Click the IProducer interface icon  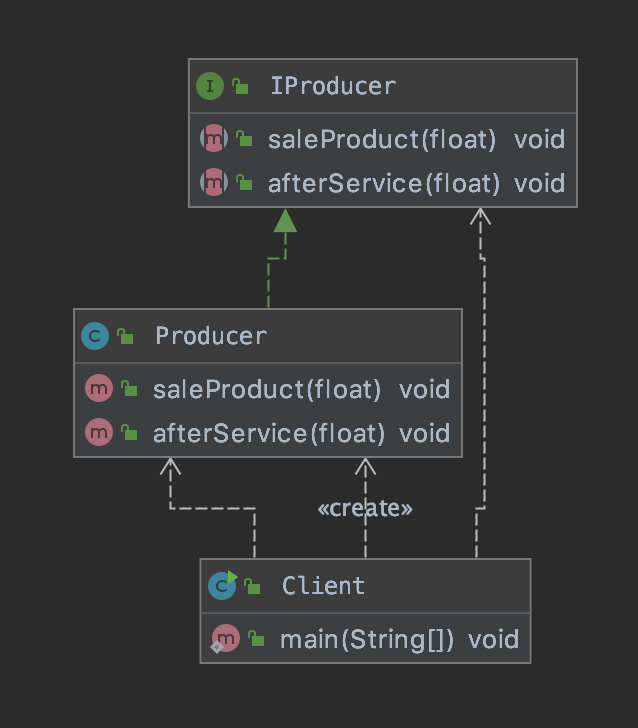point(209,86)
